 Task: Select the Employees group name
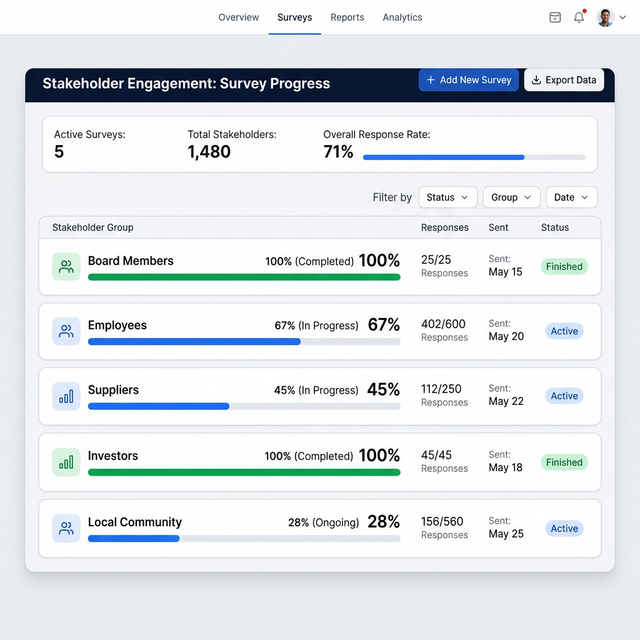pyautogui.click(x=117, y=325)
